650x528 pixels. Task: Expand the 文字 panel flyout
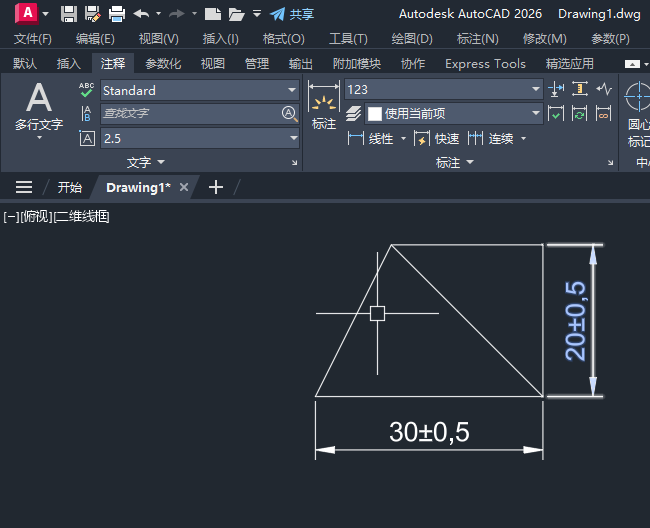pos(146,162)
